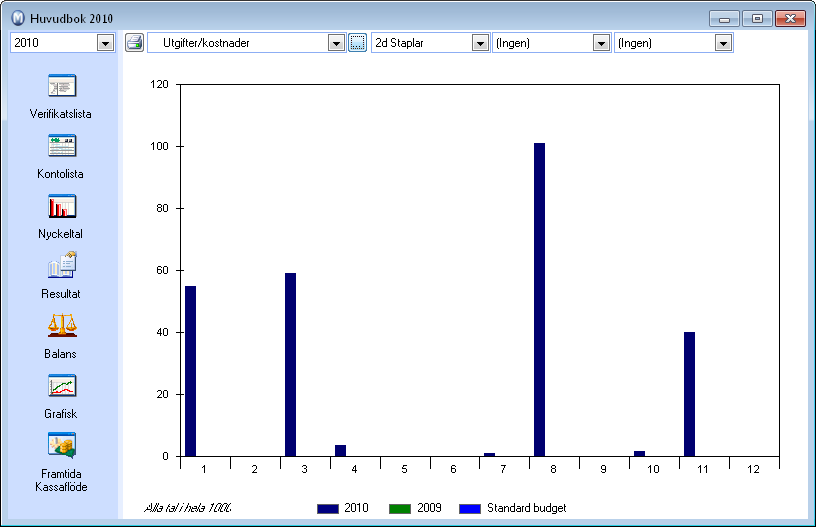Click the 2009 green legend swatch

400,509
